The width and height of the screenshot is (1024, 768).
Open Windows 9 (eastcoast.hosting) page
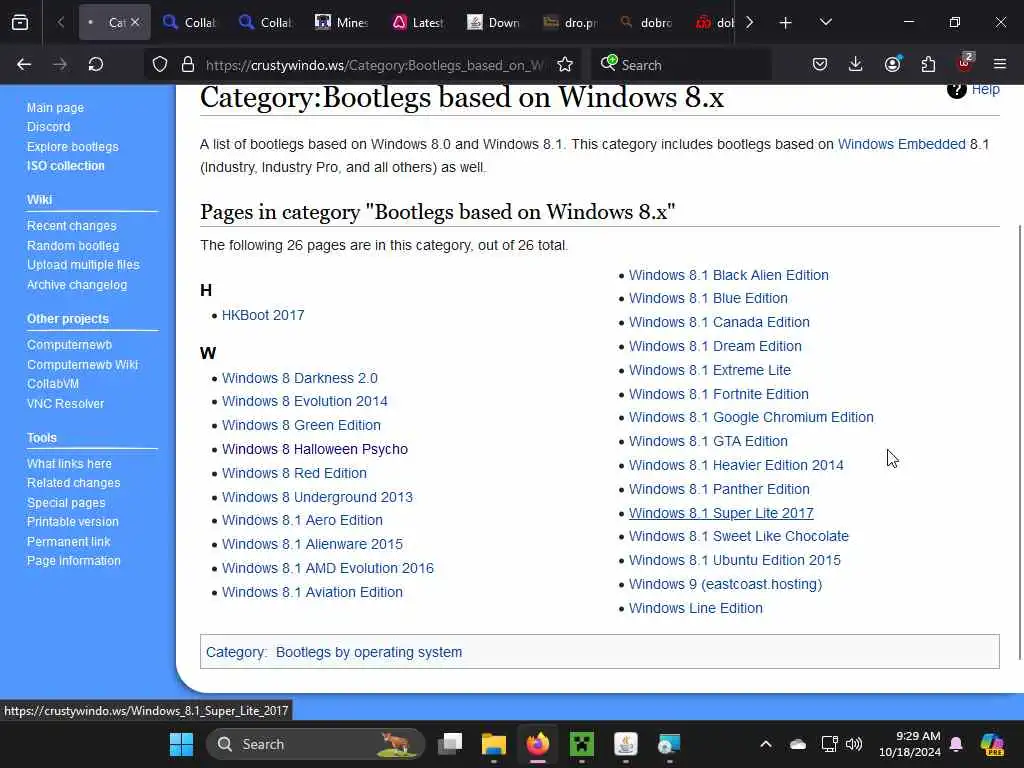pos(726,584)
